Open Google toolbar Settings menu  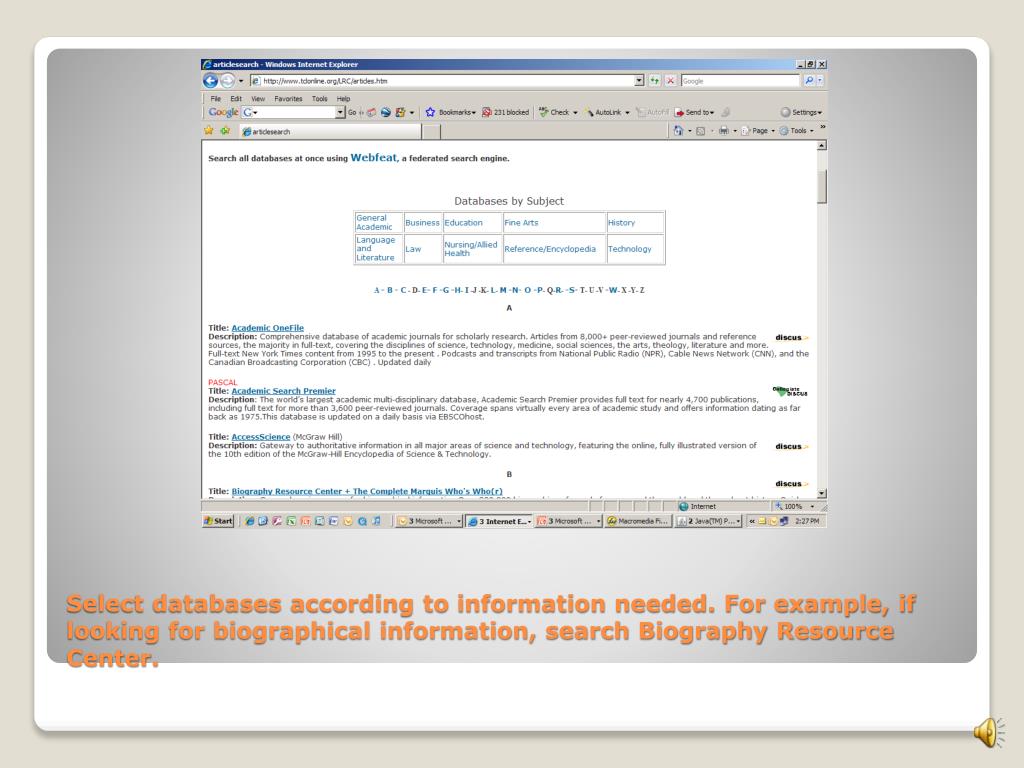[x=801, y=112]
